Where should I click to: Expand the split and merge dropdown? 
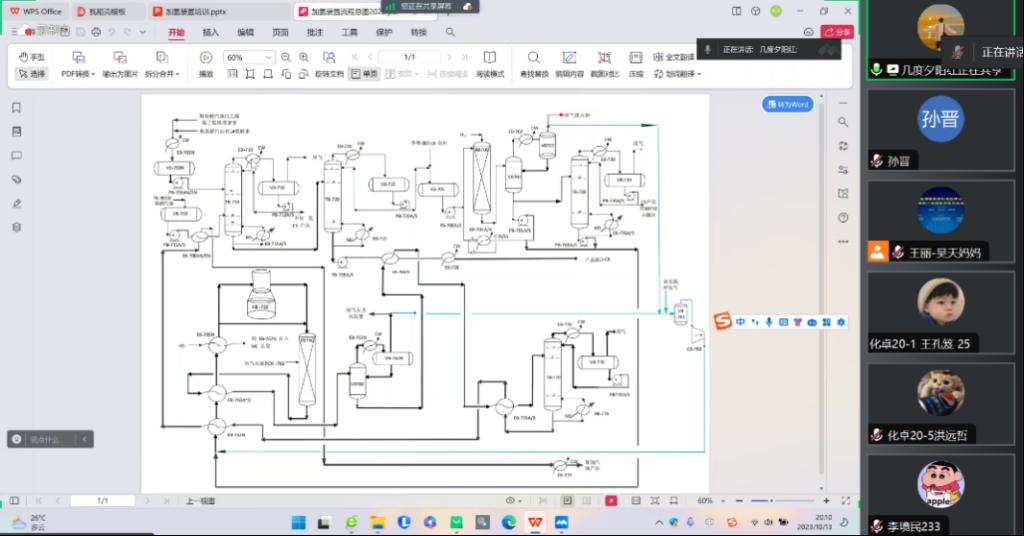161,74
